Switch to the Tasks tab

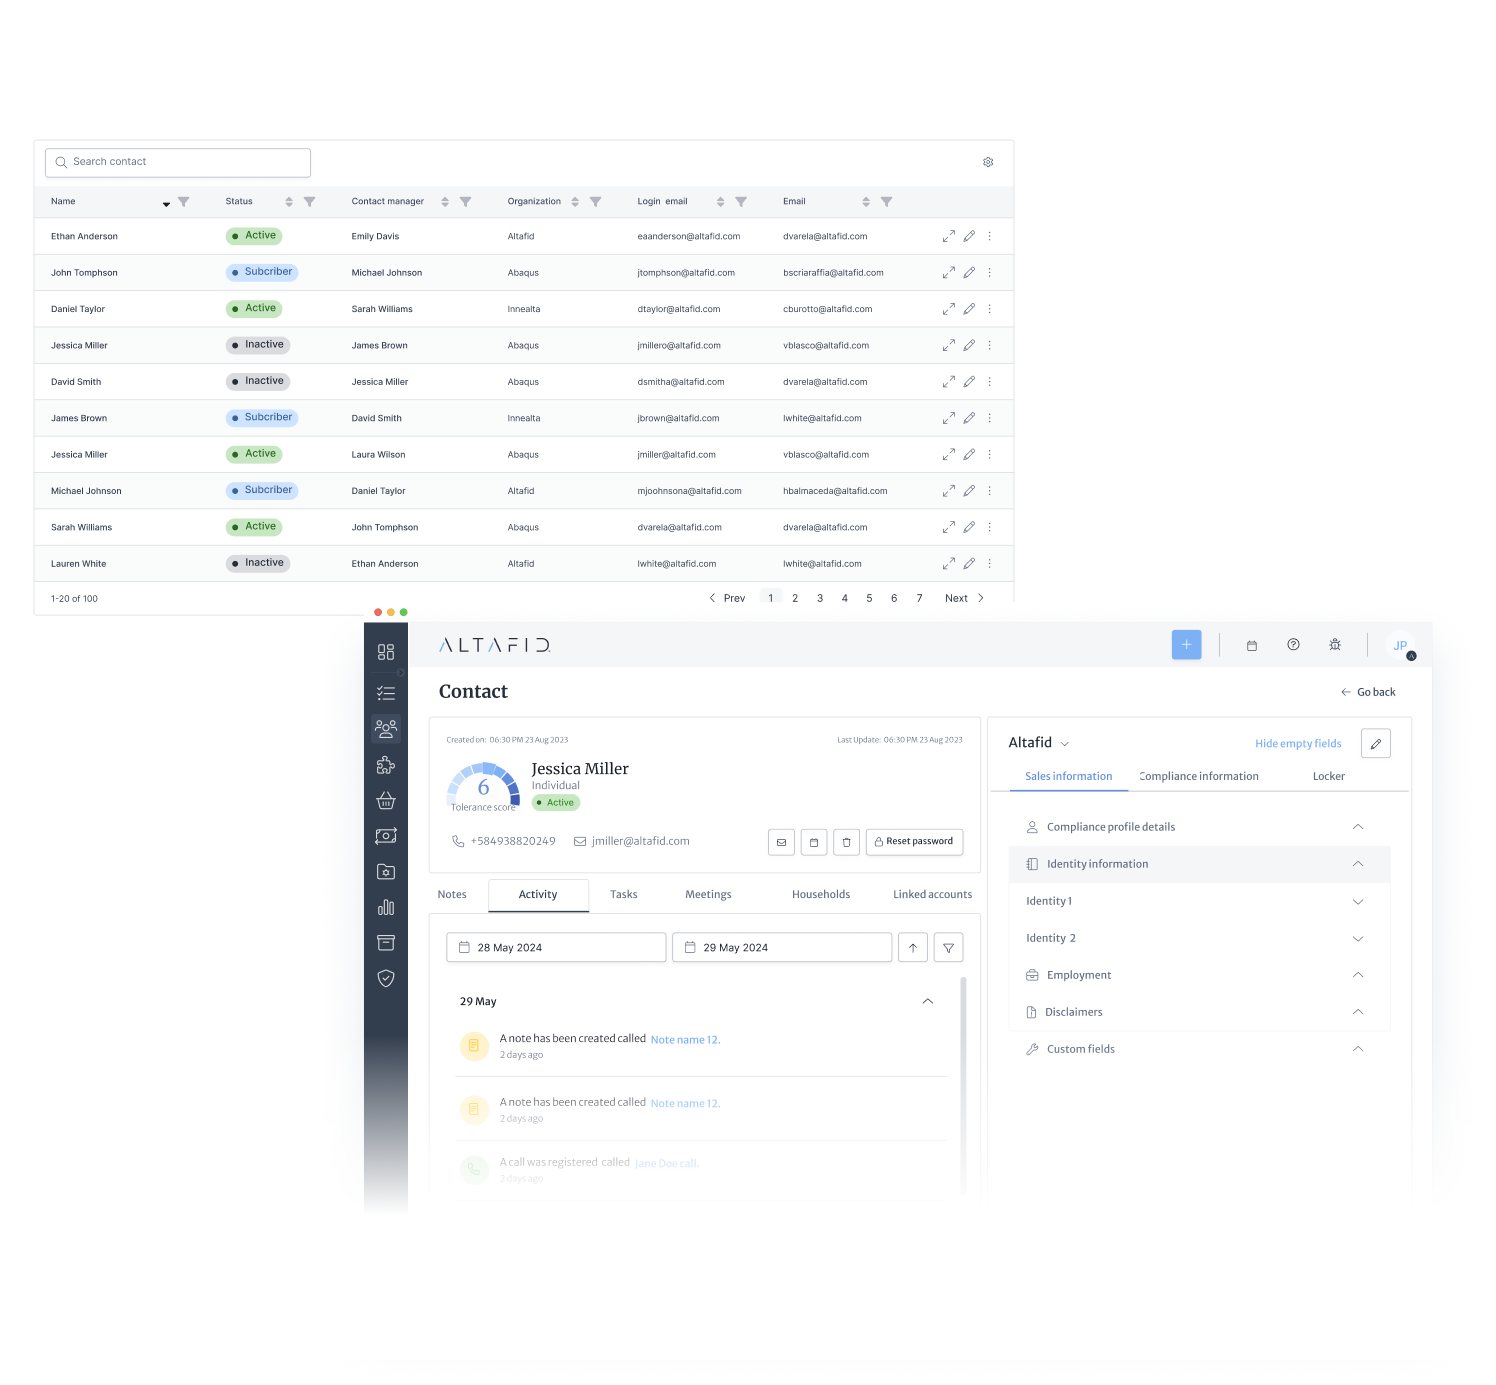click(x=623, y=895)
